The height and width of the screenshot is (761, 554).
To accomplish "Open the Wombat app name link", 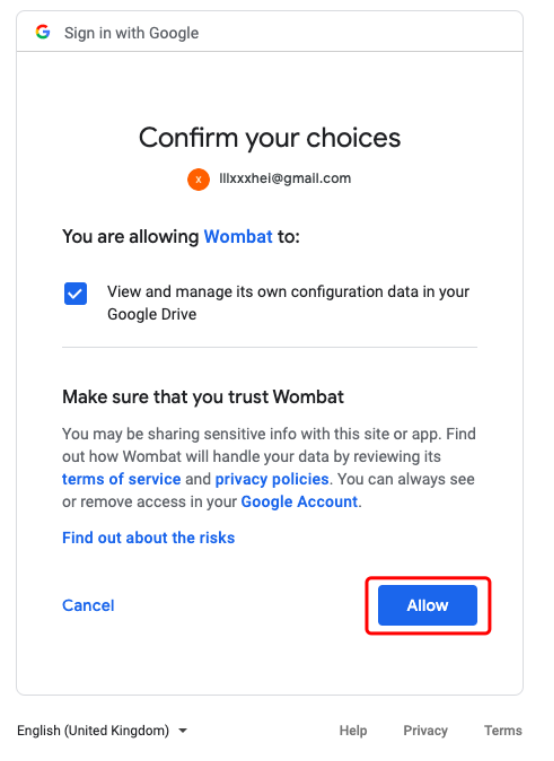I will click(x=238, y=236).
